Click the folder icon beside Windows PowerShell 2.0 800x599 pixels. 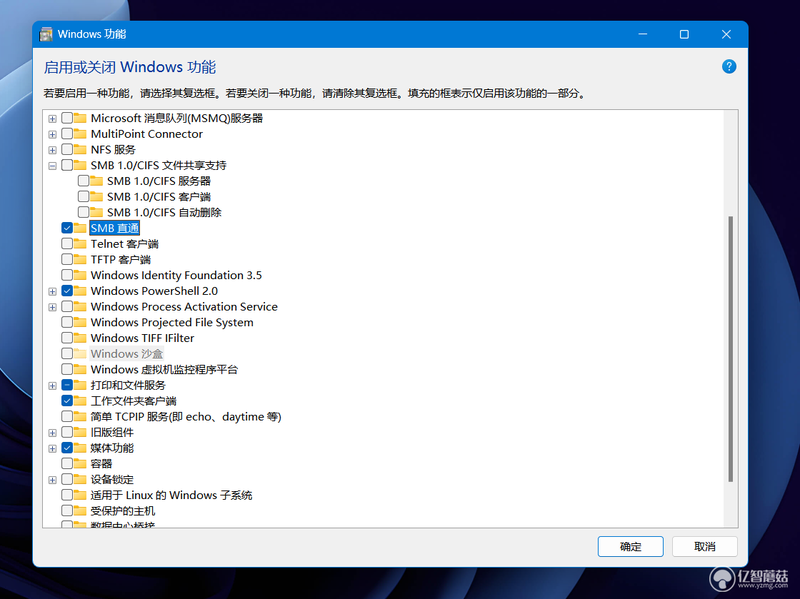pos(80,291)
